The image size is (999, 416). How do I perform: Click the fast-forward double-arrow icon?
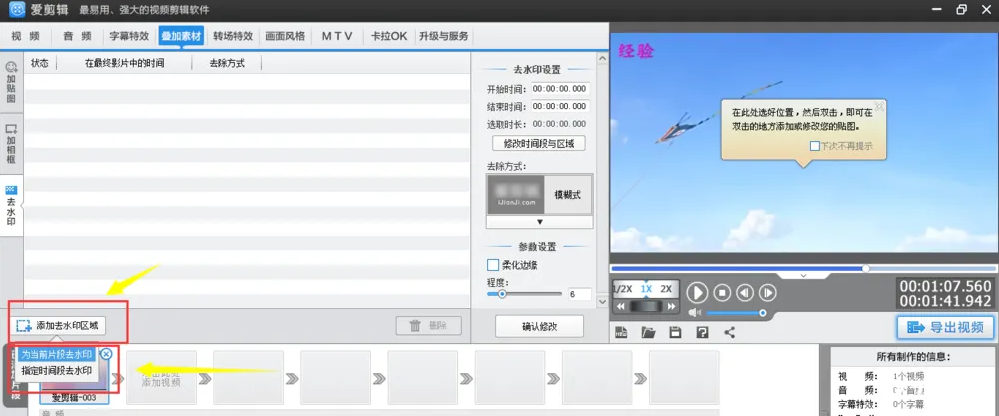click(x=671, y=306)
